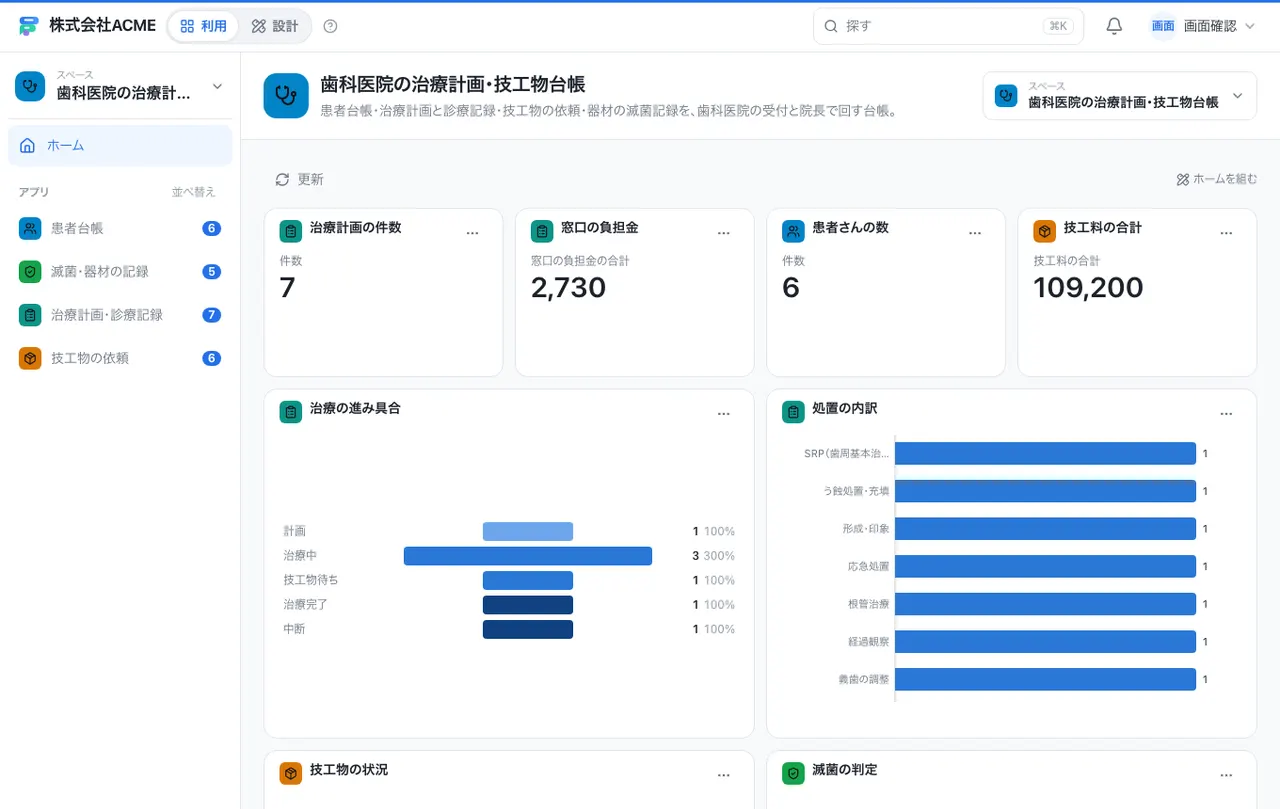Viewport: 1280px width, 809px height.
Task: Open the notifications bell
Action: [x=1114, y=26]
